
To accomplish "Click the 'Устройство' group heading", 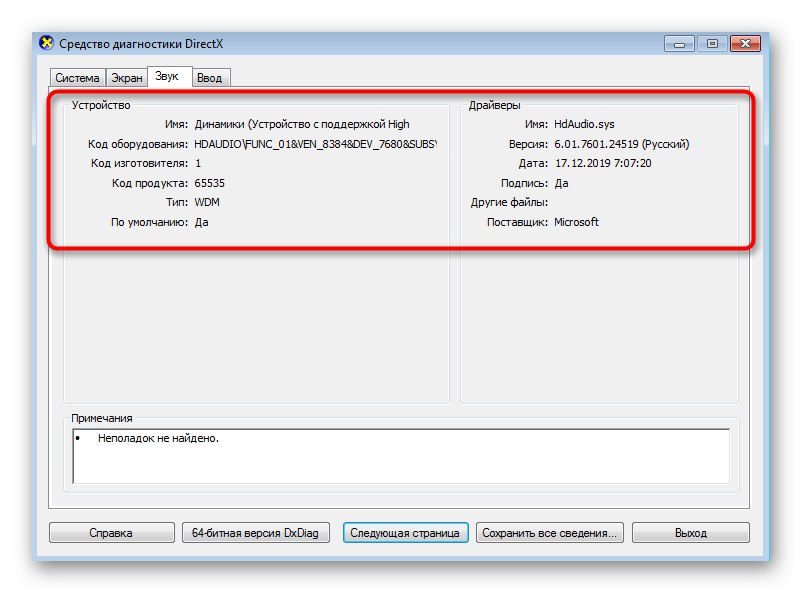I will pyautogui.click(x=101, y=105).
